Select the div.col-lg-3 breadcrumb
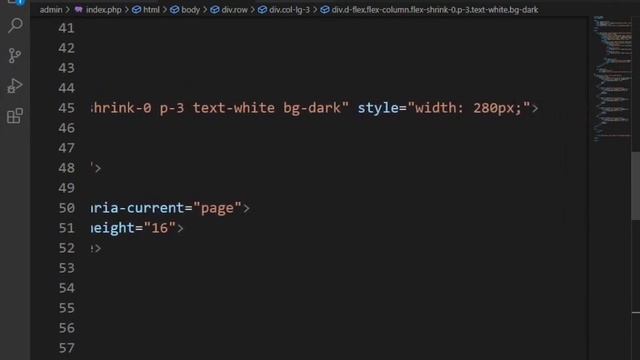The height and width of the screenshot is (360, 640). pyautogui.click(x=284, y=10)
